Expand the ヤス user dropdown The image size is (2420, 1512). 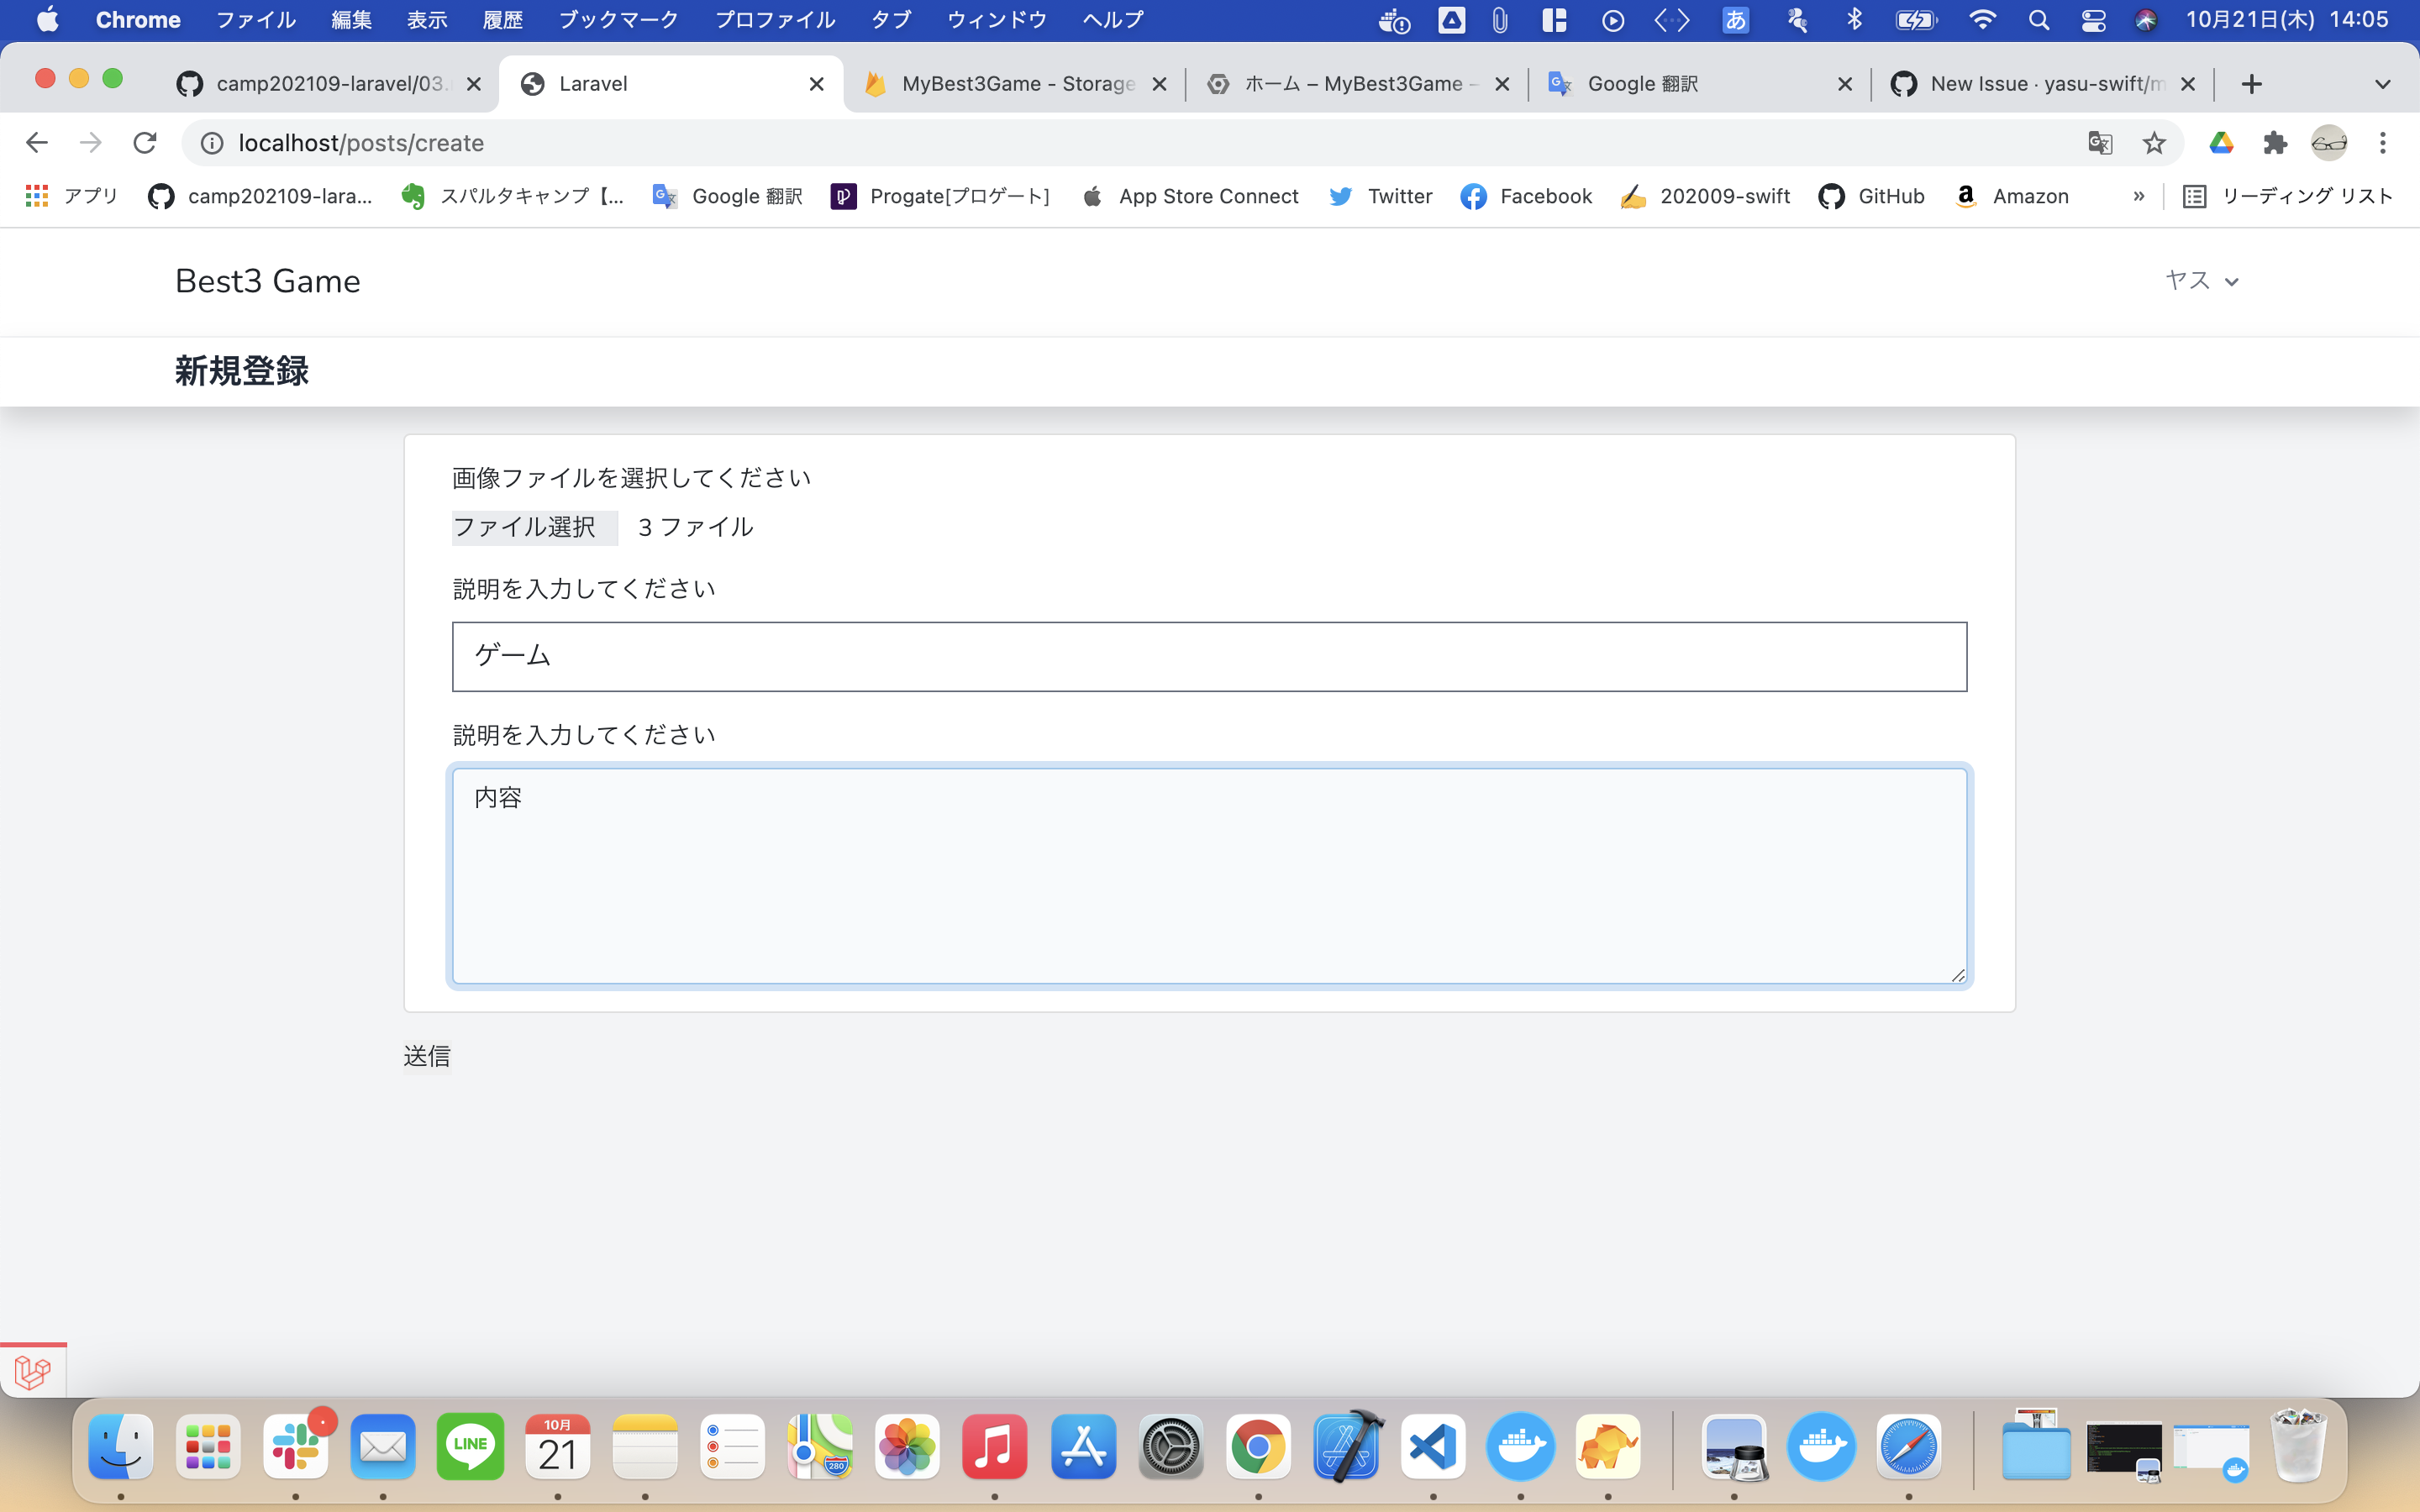pyautogui.click(x=2201, y=281)
